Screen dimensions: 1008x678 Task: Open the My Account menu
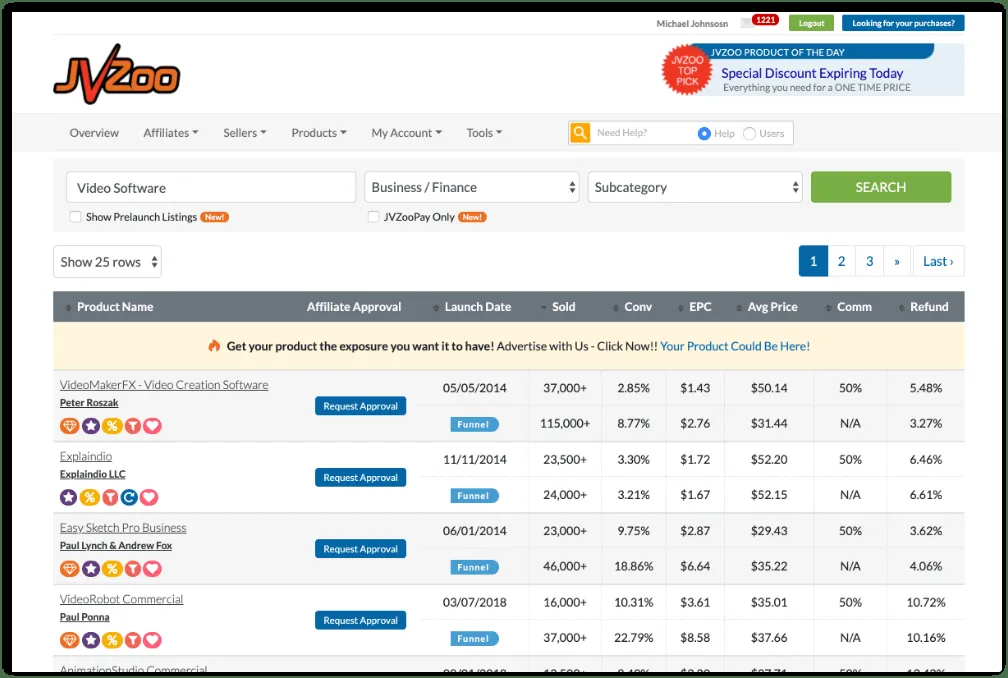pyautogui.click(x=407, y=133)
